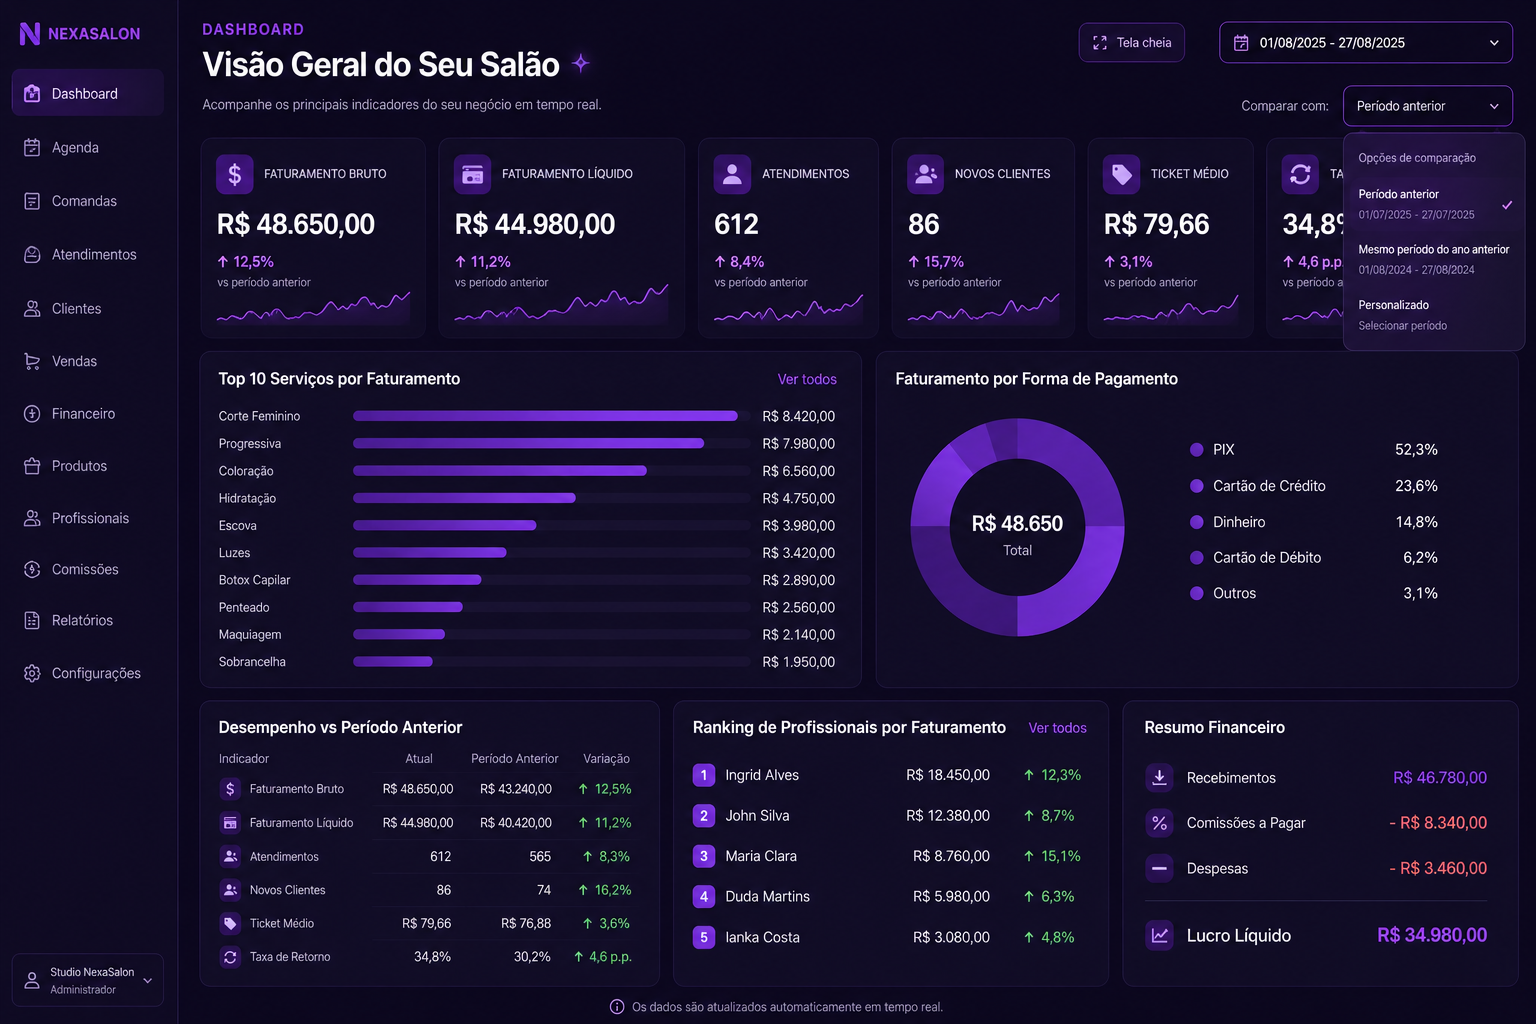Click the Corte Feminino revenue bar
1536x1024 pixels.
(x=545, y=416)
